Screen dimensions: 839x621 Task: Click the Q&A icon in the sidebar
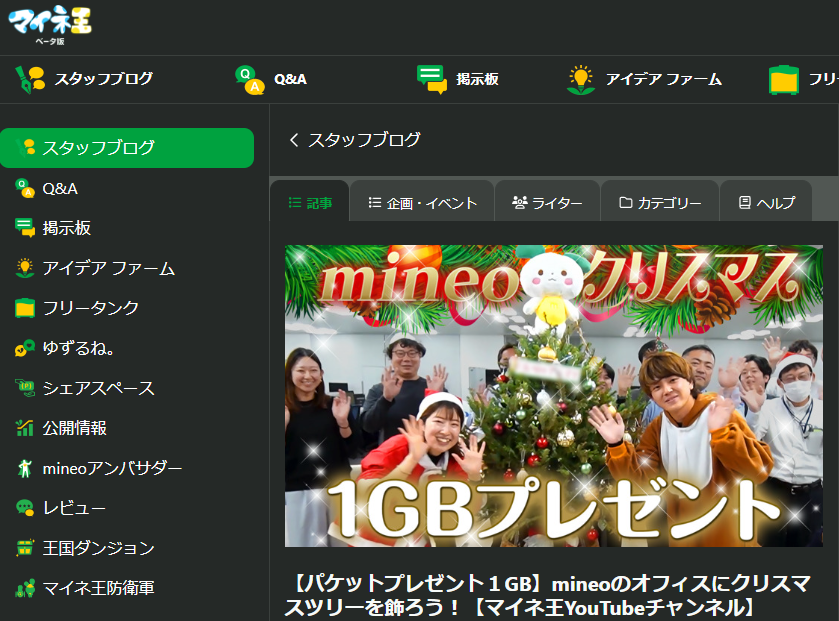coord(25,188)
